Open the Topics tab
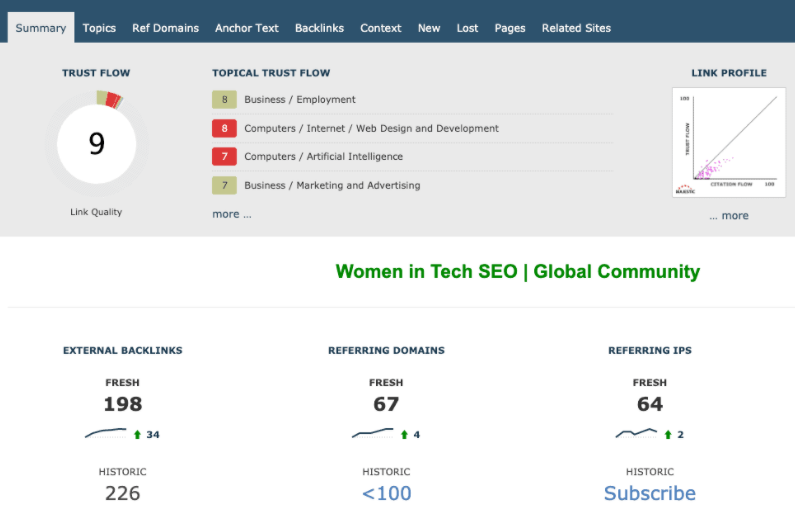Screen dimensions: 795x514 [x=99, y=28]
